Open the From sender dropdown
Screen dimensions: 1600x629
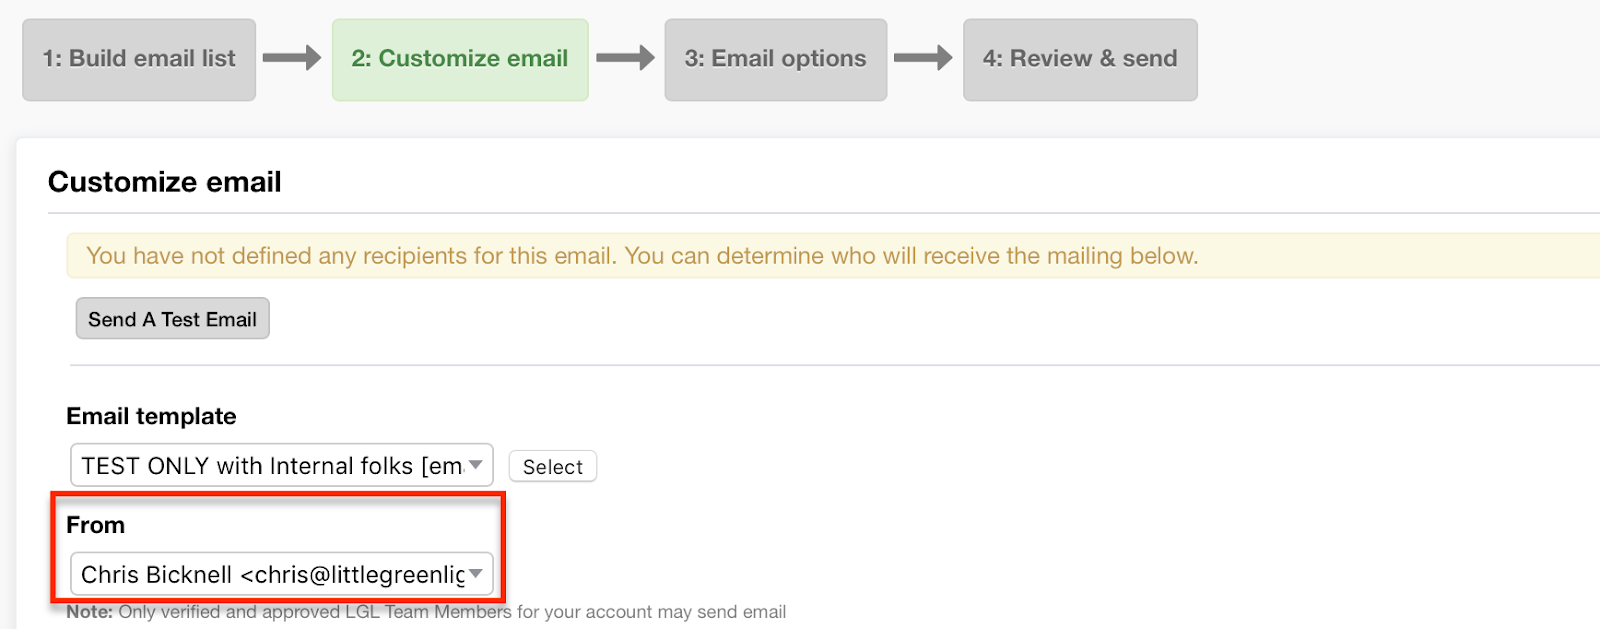(x=282, y=574)
